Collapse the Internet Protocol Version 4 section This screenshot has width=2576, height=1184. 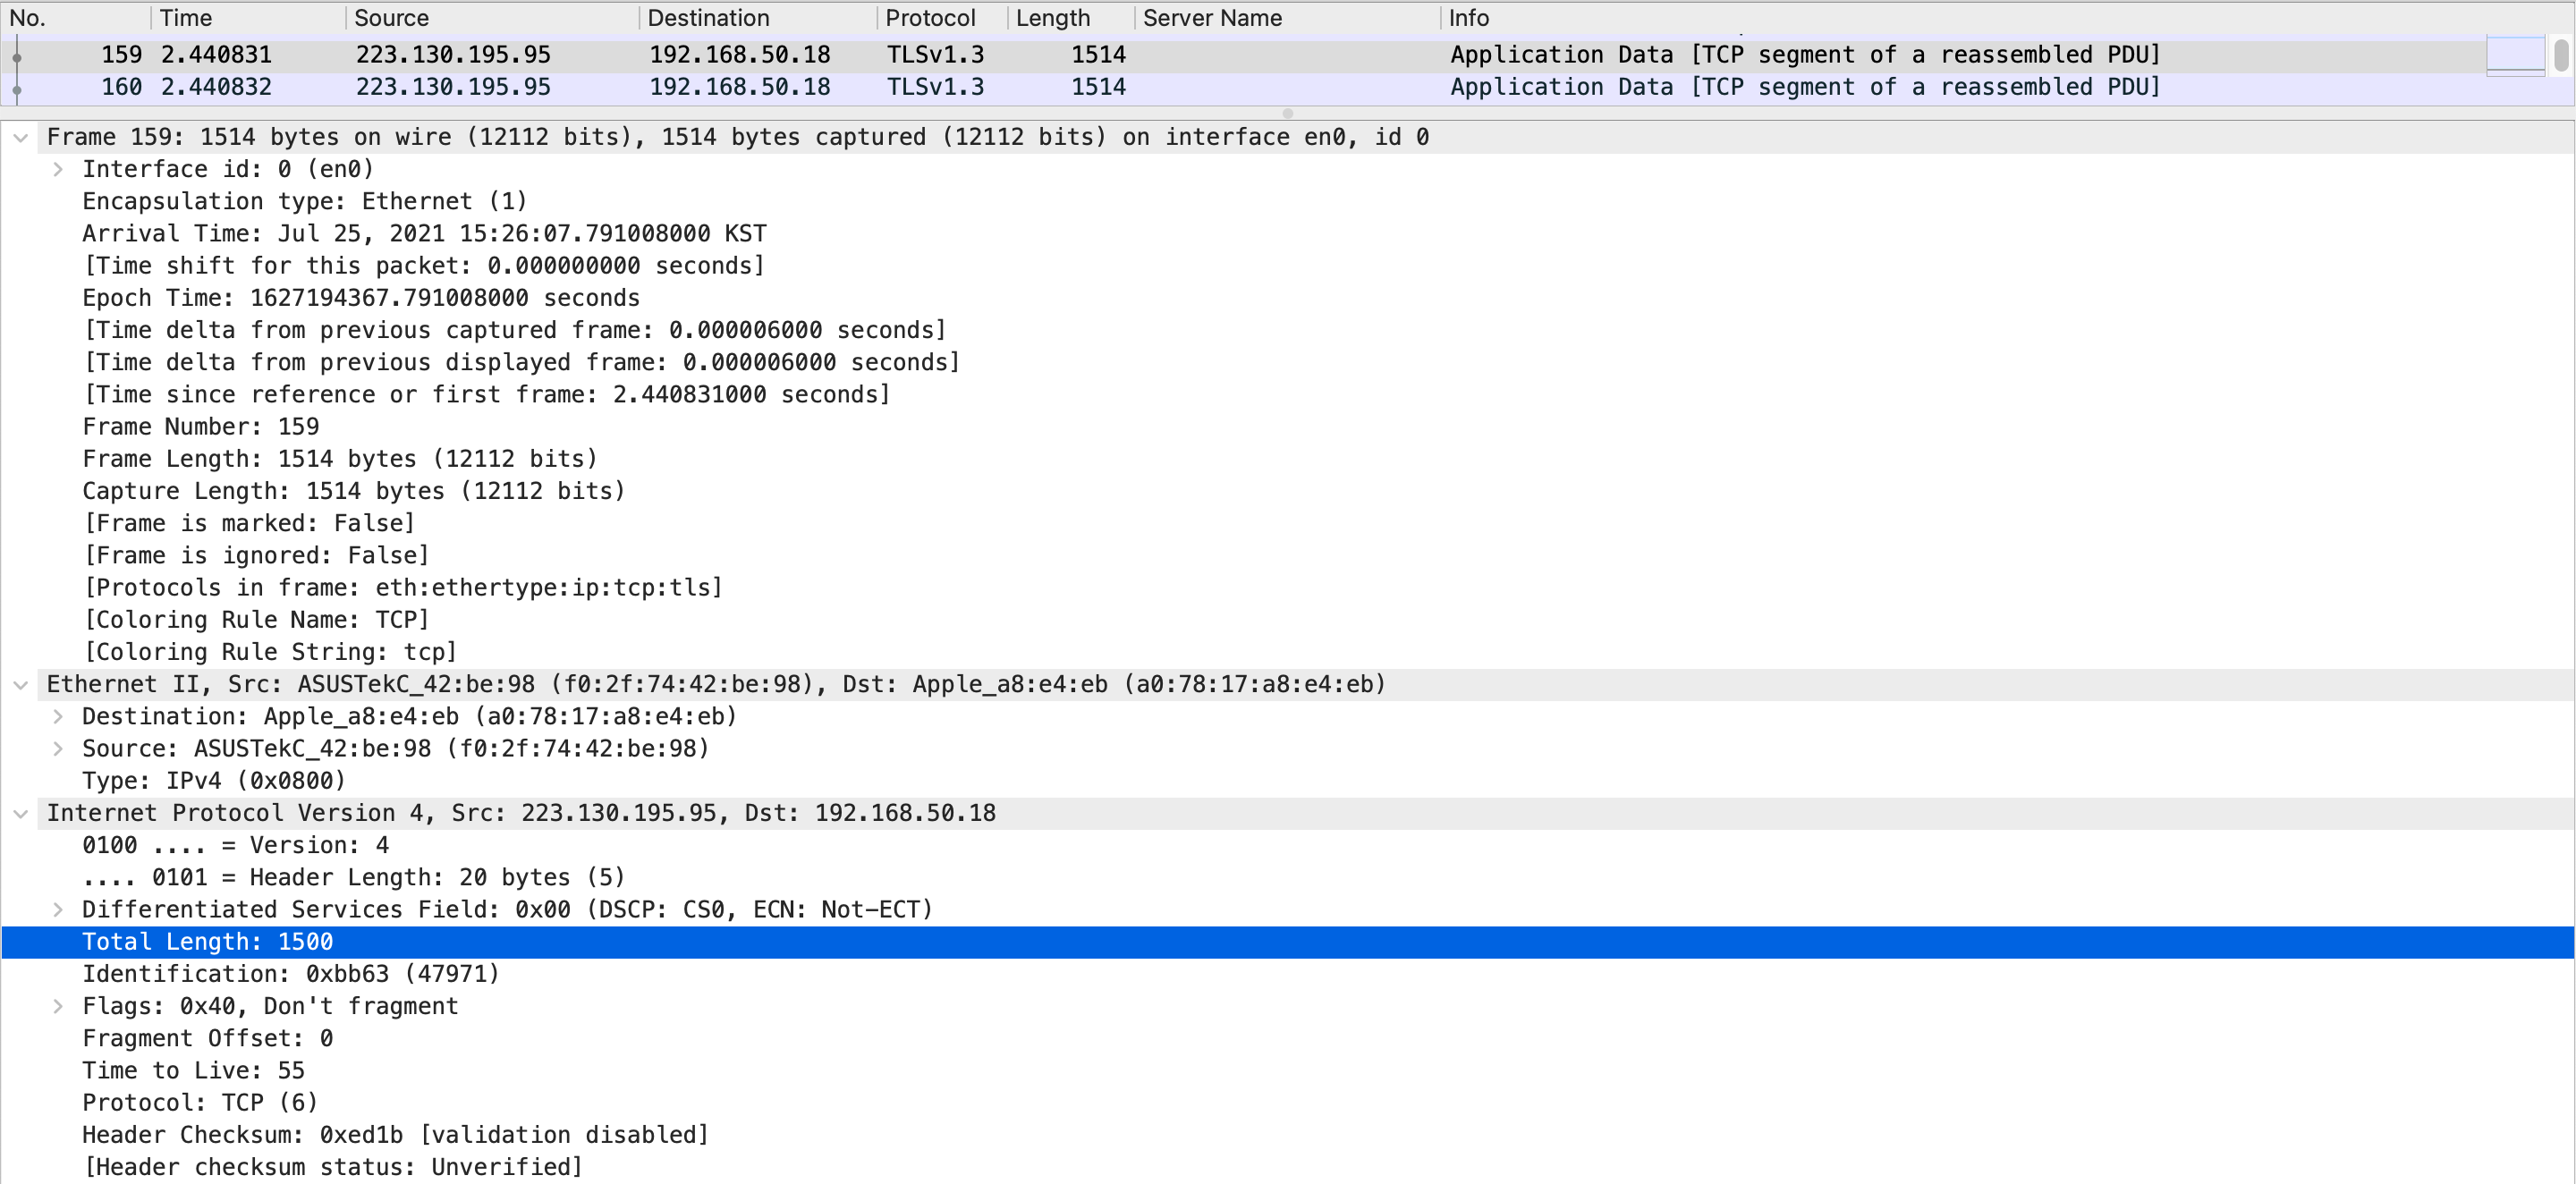20,814
